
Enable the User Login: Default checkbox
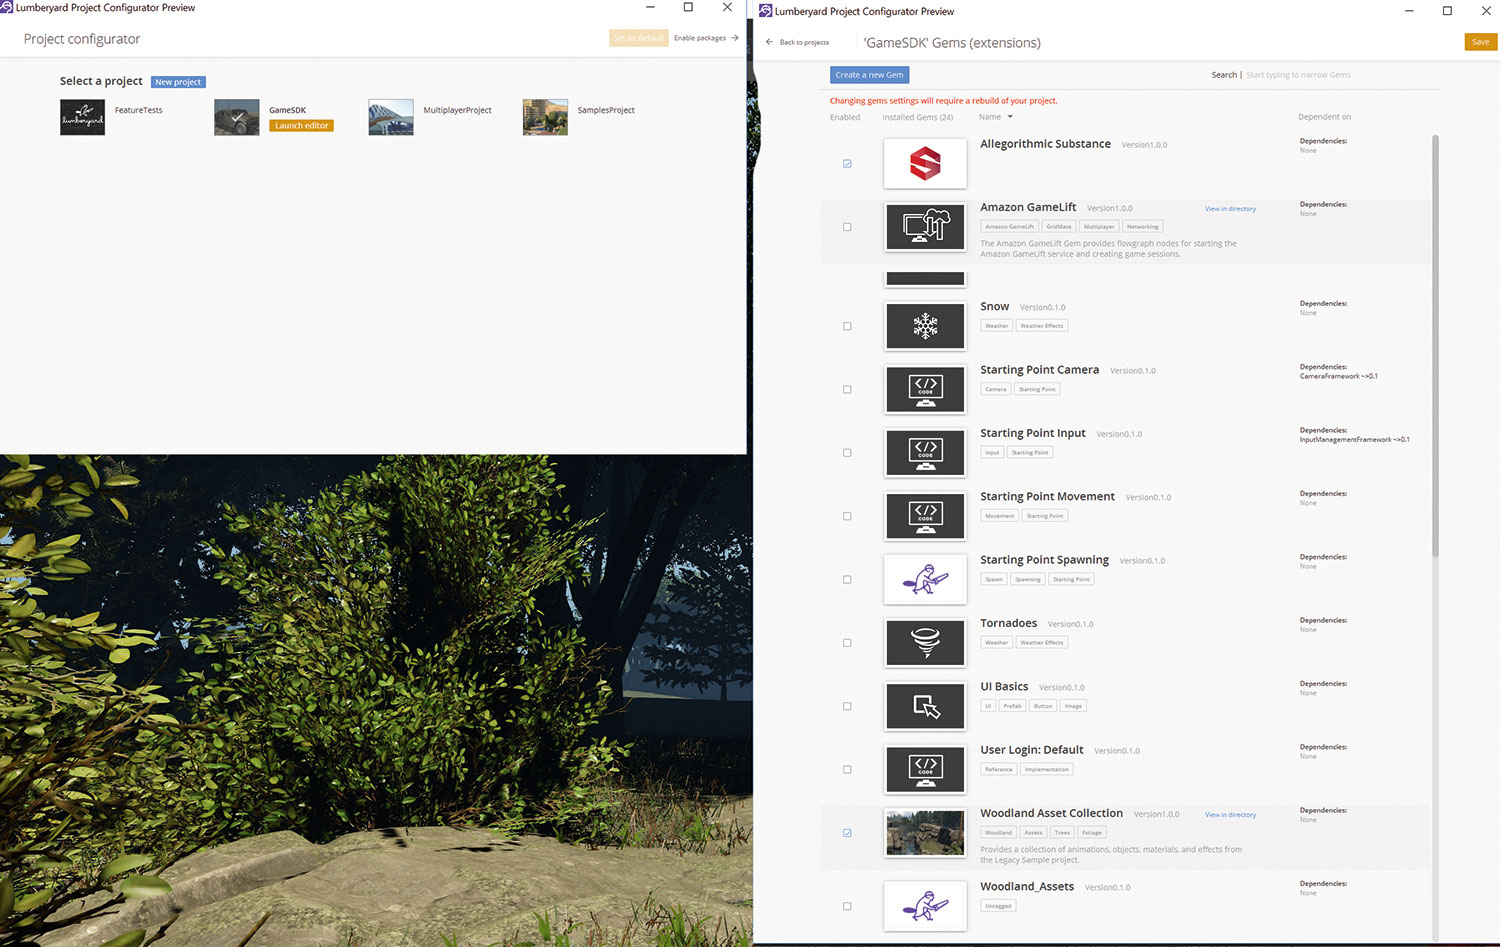[847, 770]
